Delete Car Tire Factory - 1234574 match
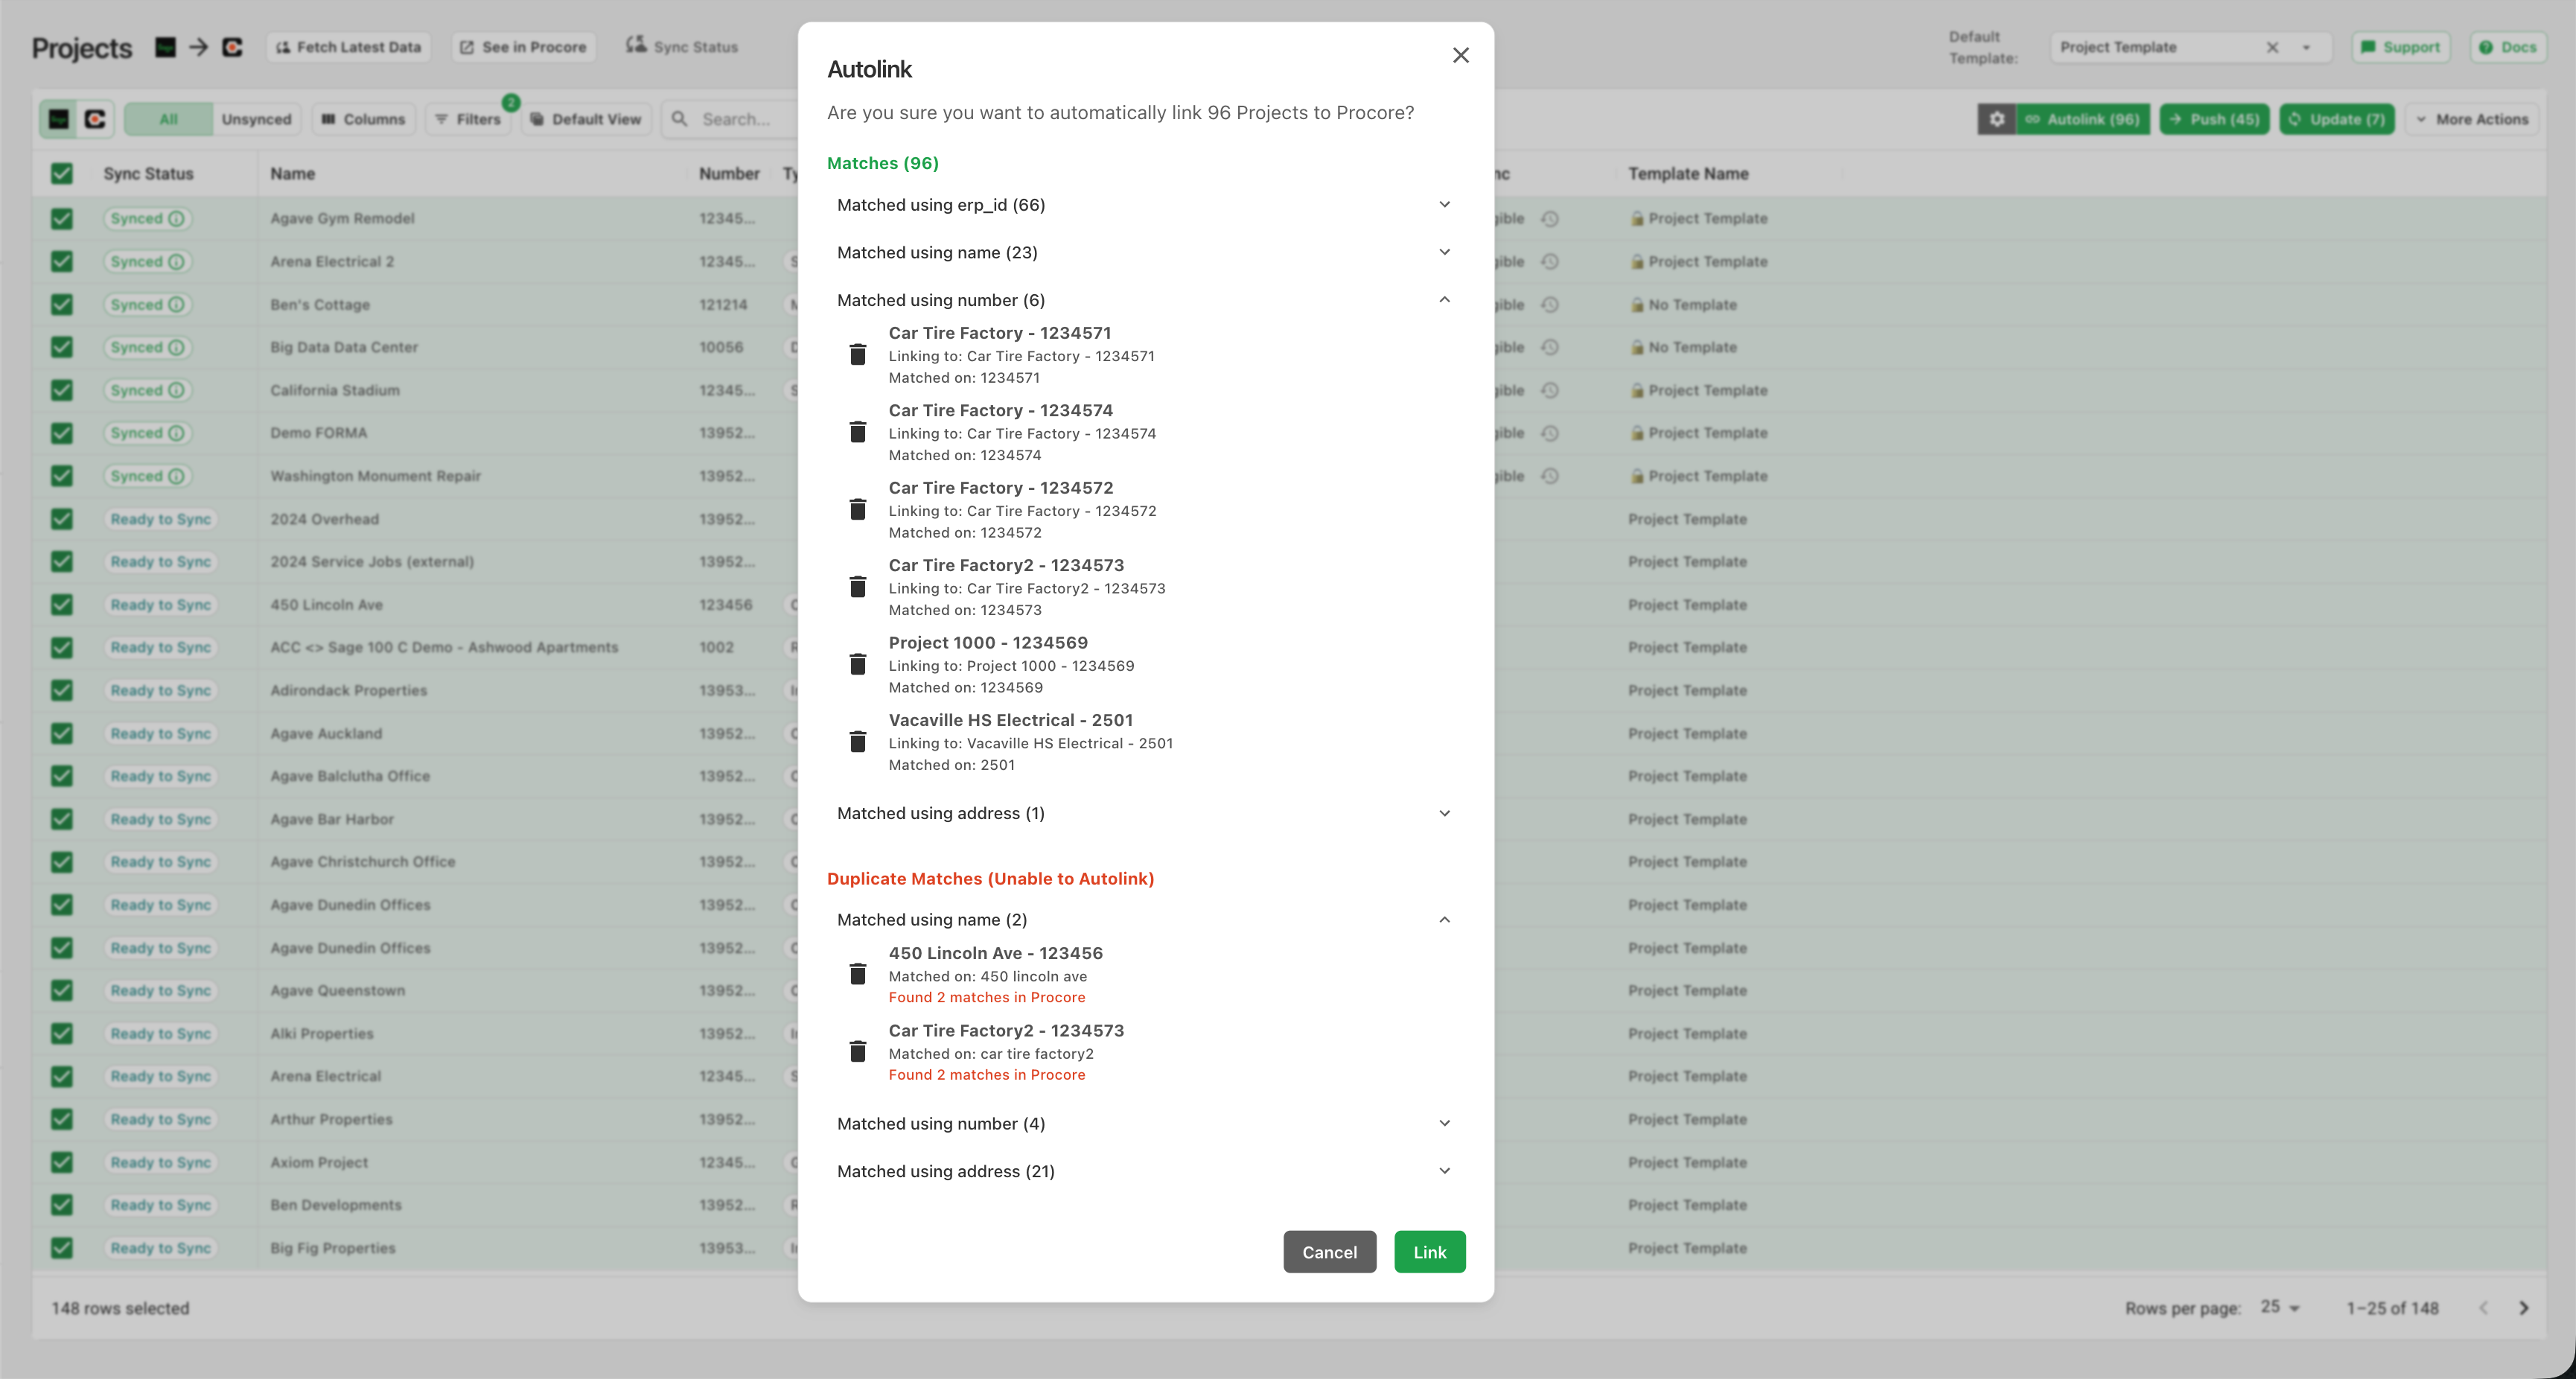 857,432
